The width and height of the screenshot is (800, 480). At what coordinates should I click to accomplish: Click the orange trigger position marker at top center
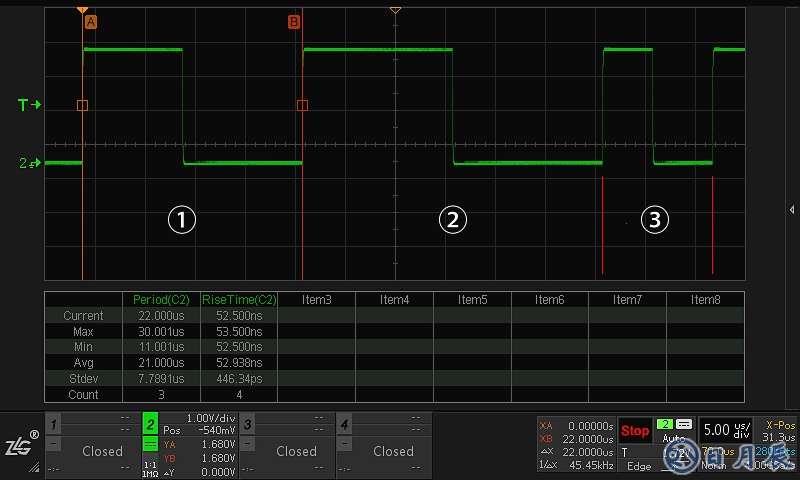coord(395,10)
